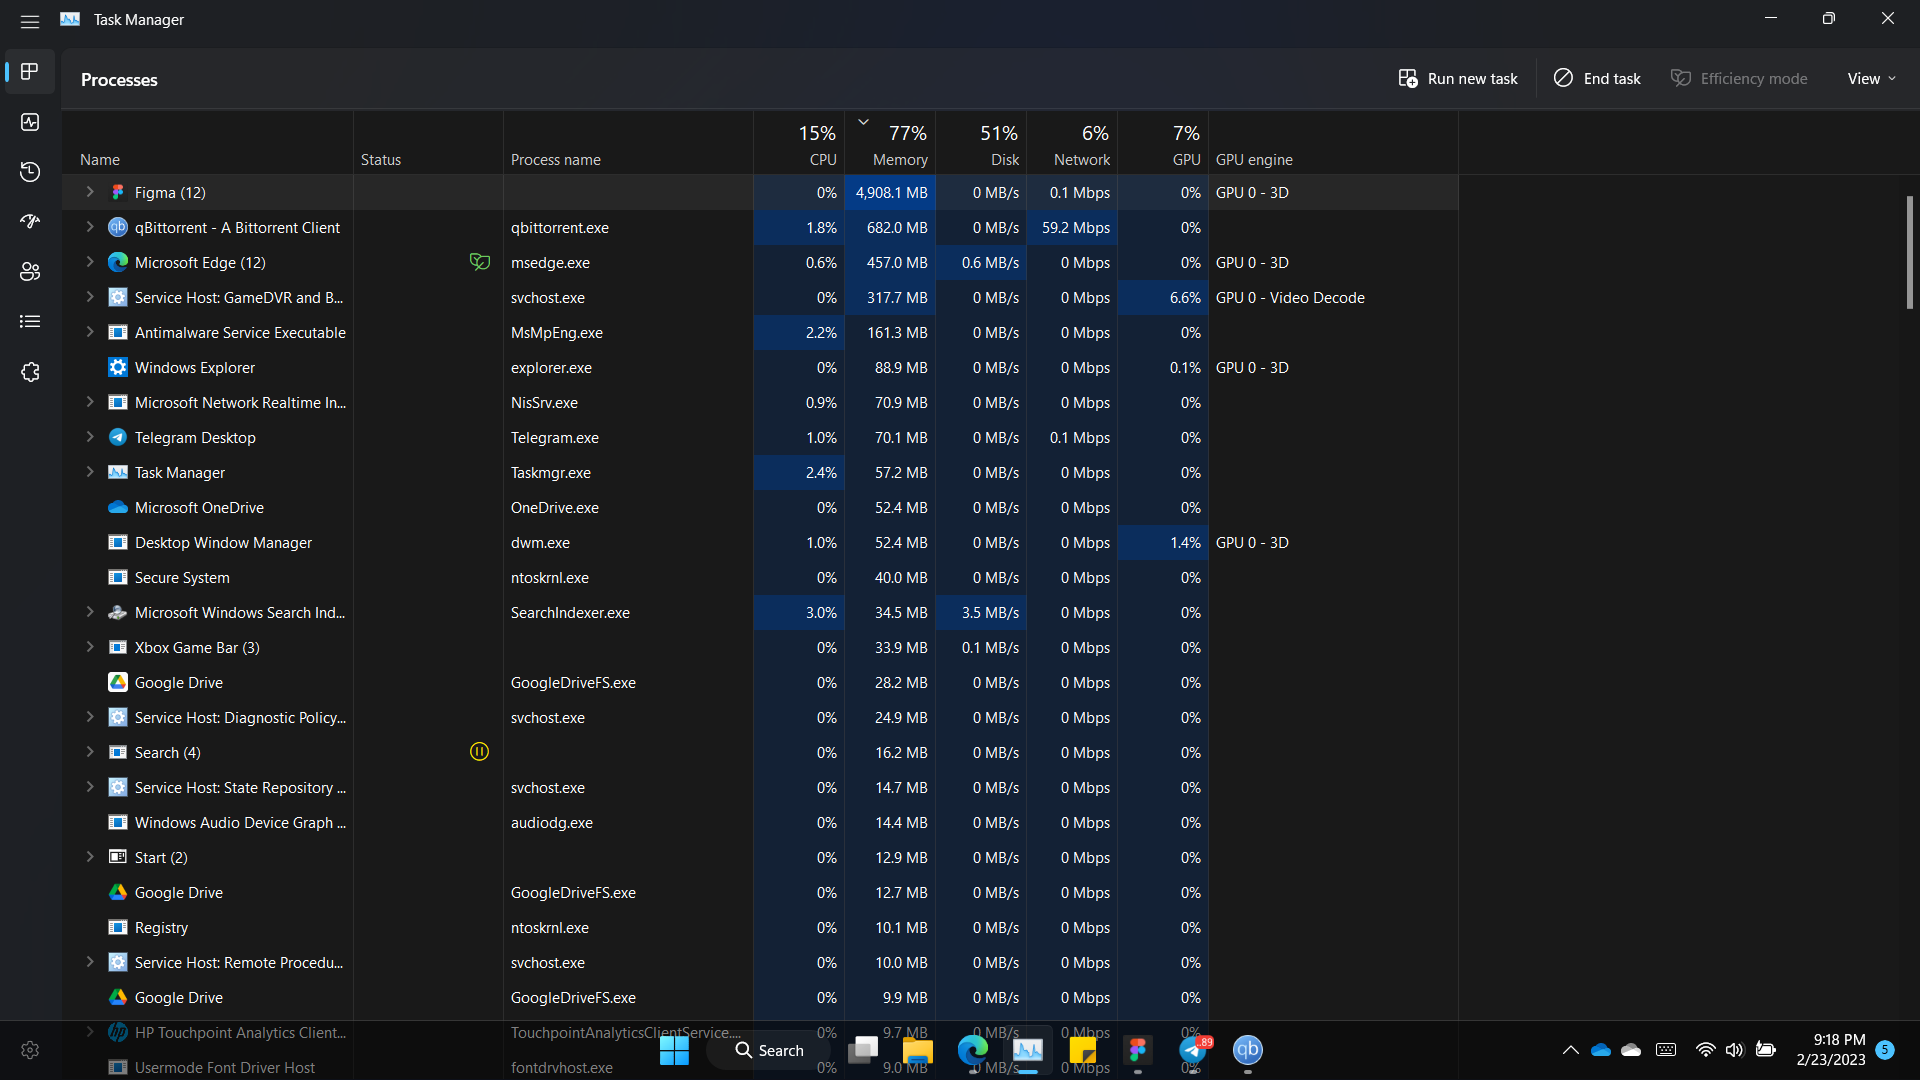Open the hamburger navigation menu

pos(30,20)
